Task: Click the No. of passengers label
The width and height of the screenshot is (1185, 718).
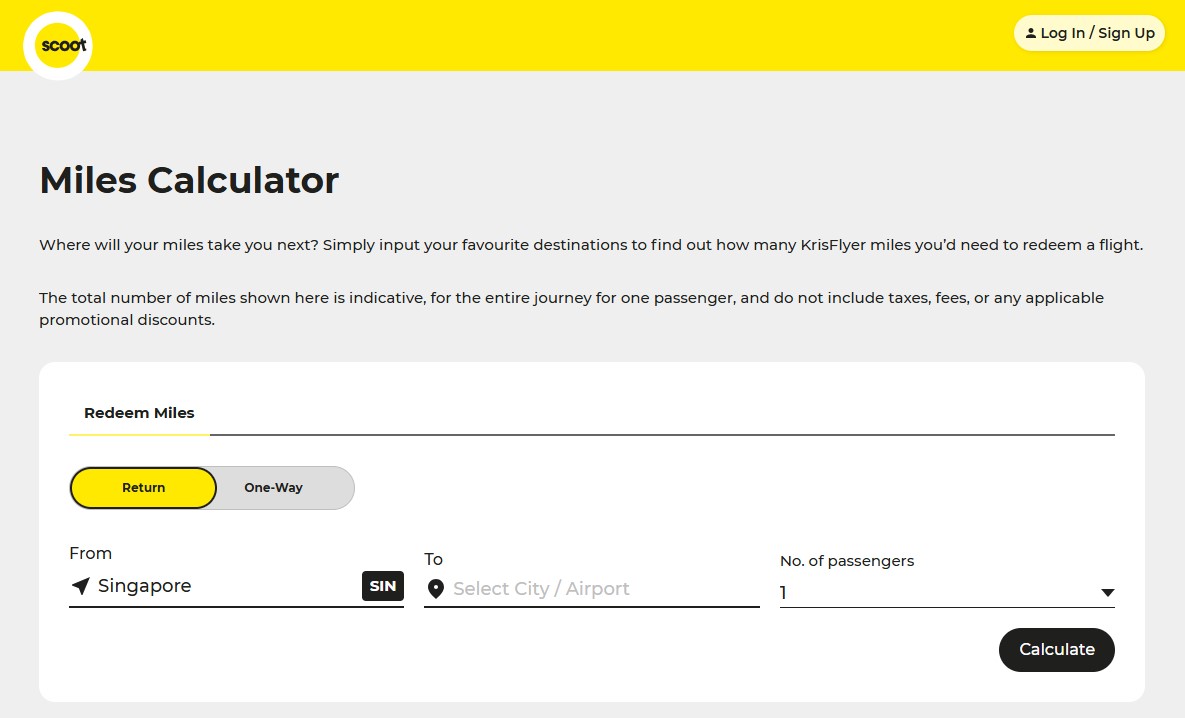Action: (x=846, y=561)
